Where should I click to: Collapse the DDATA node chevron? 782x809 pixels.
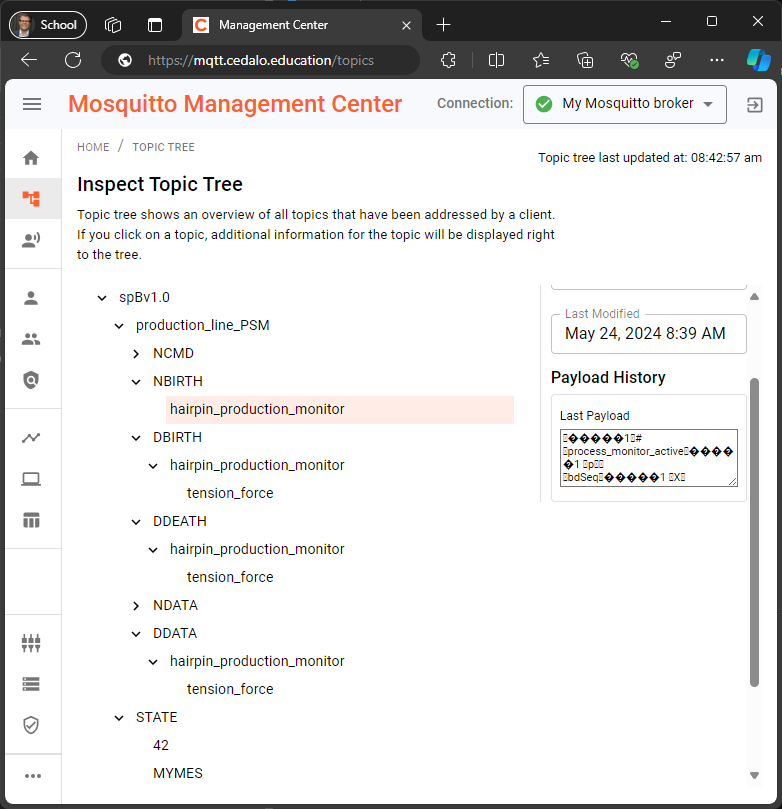136,634
